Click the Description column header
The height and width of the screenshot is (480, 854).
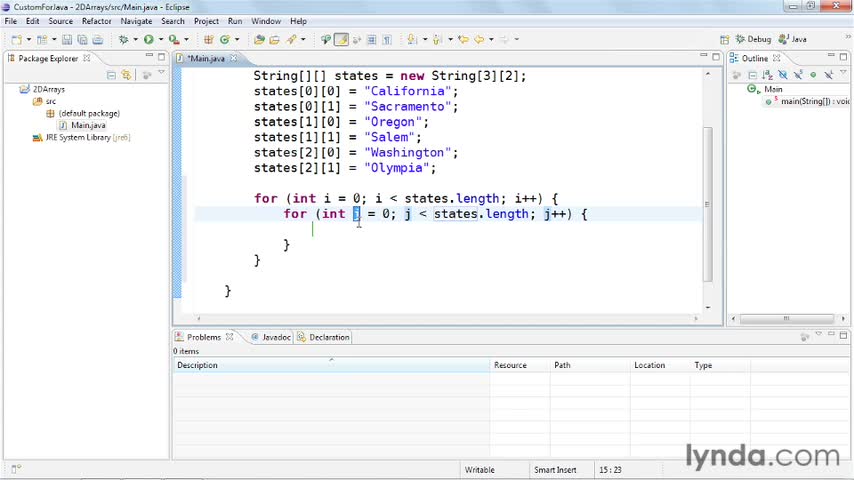coord(198,365)
